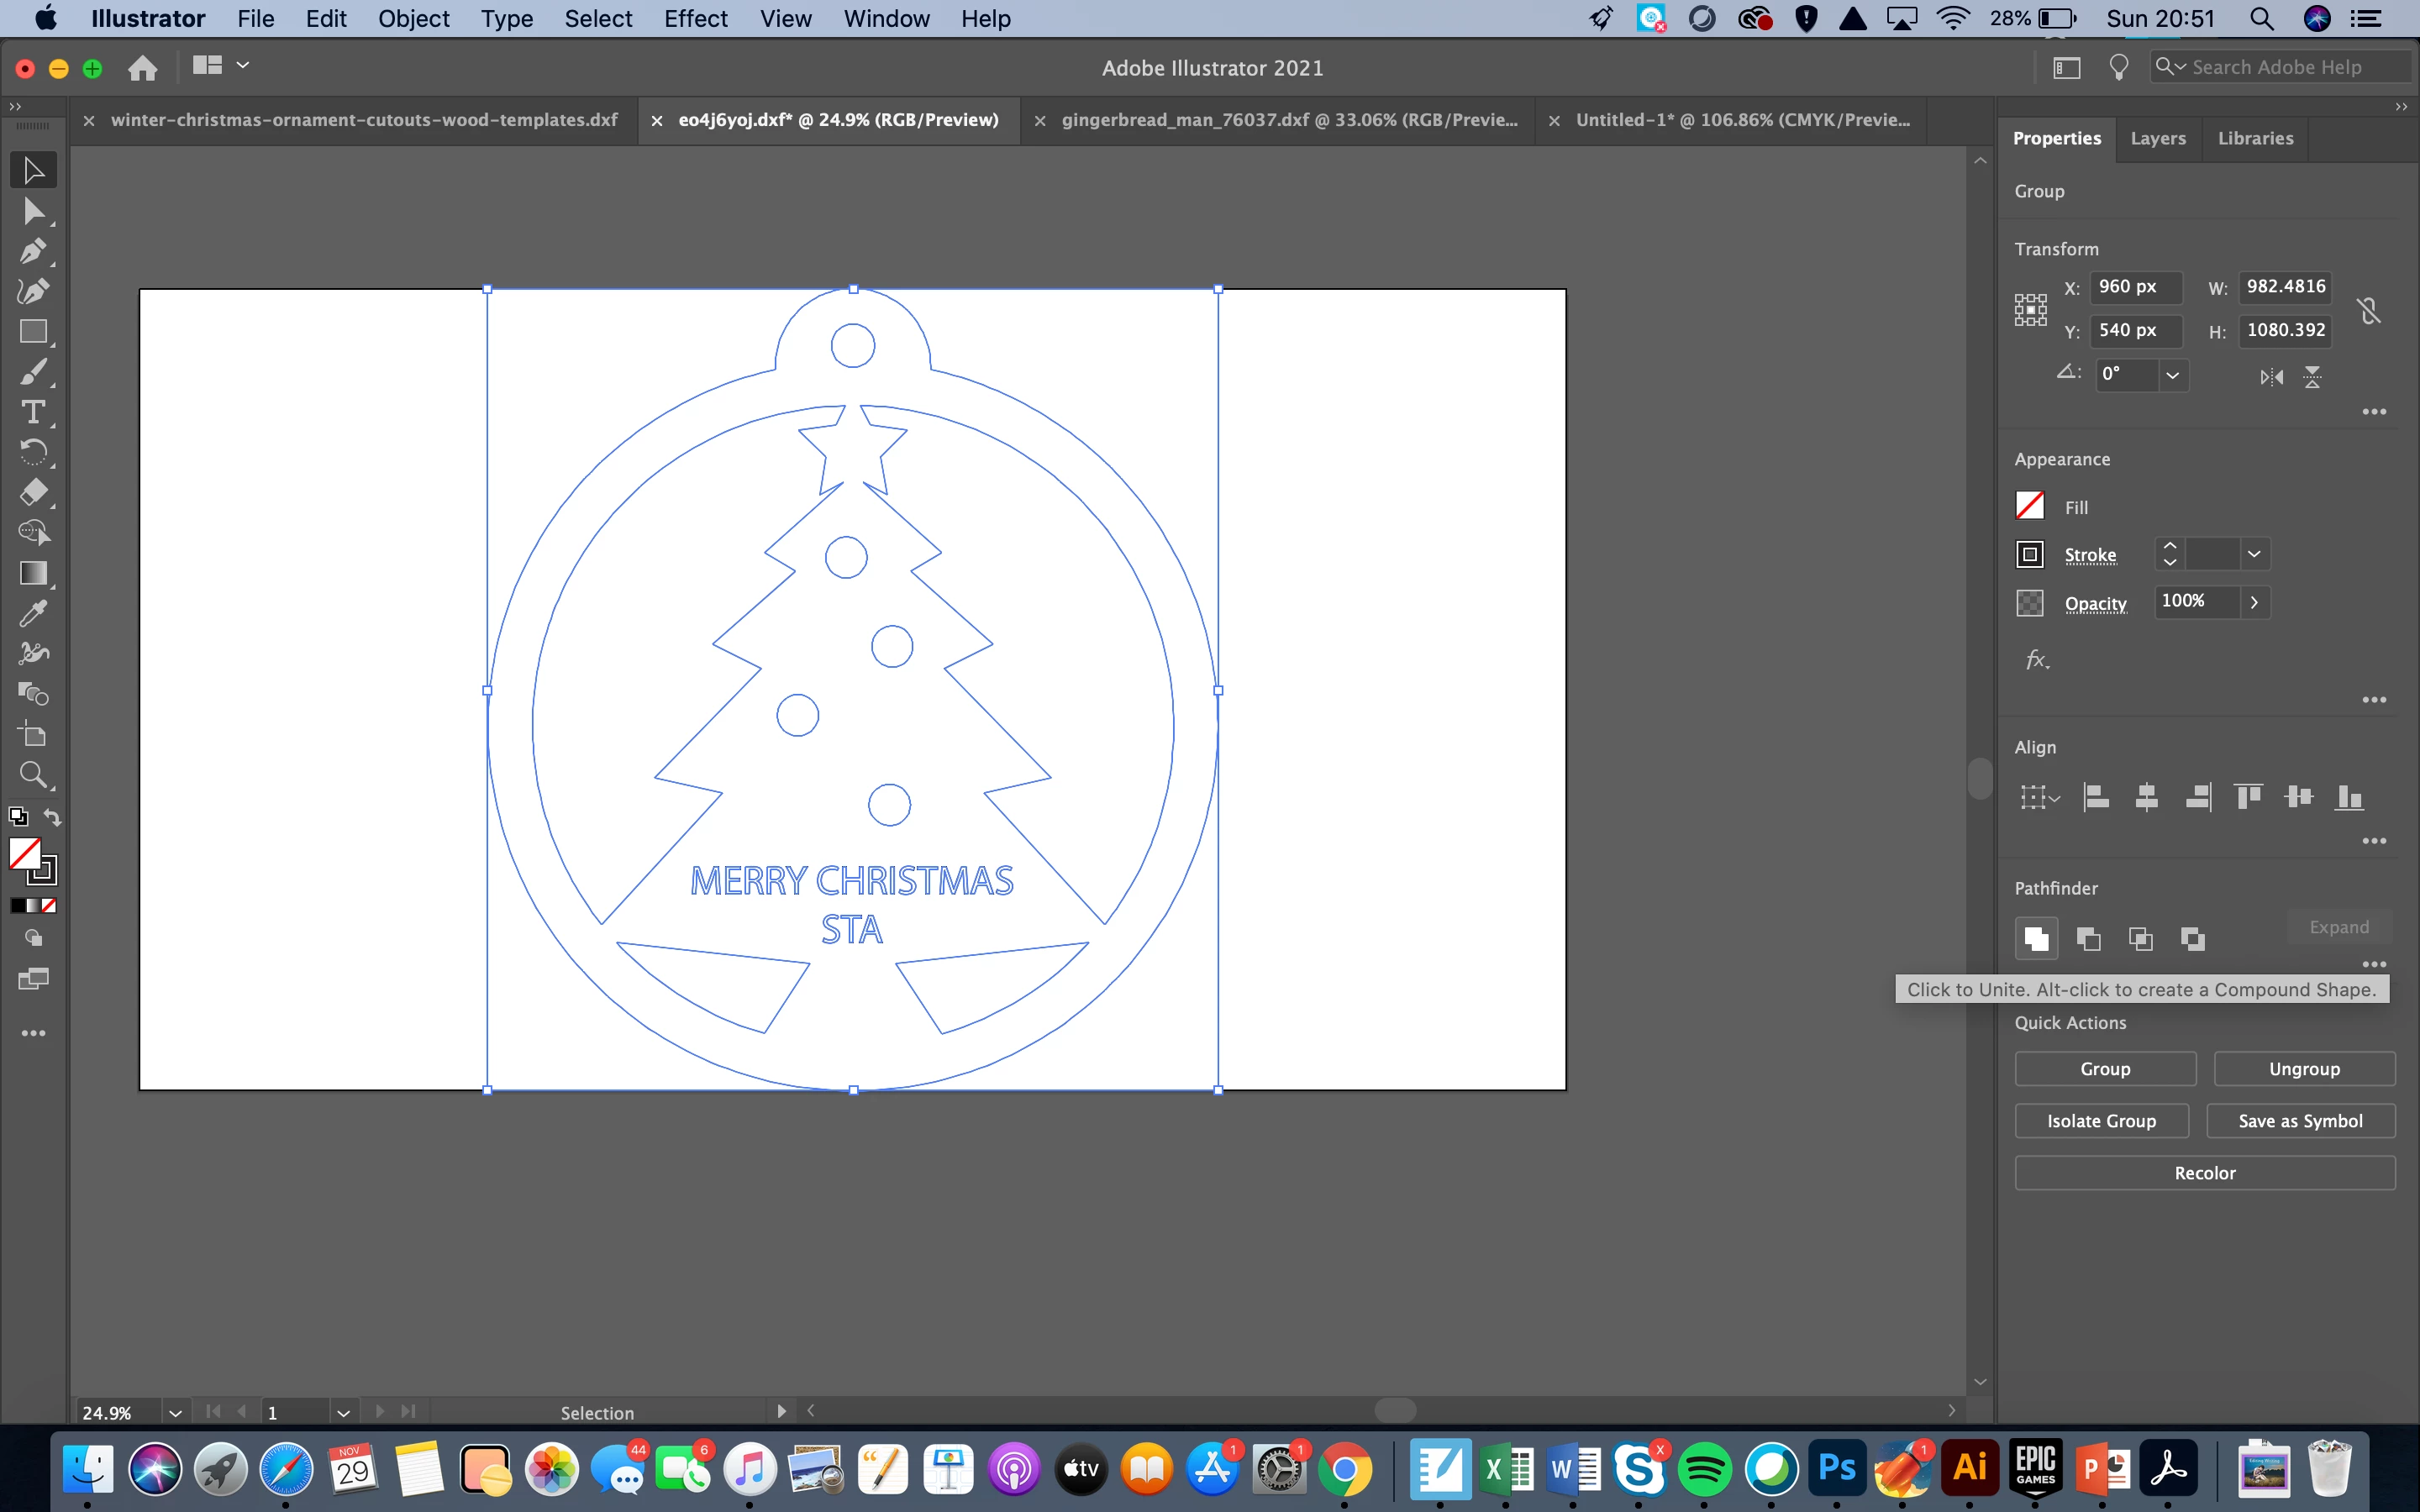Switch to the Layers tab
The image size is (2420, 1512).
[x=2157, y=138]
